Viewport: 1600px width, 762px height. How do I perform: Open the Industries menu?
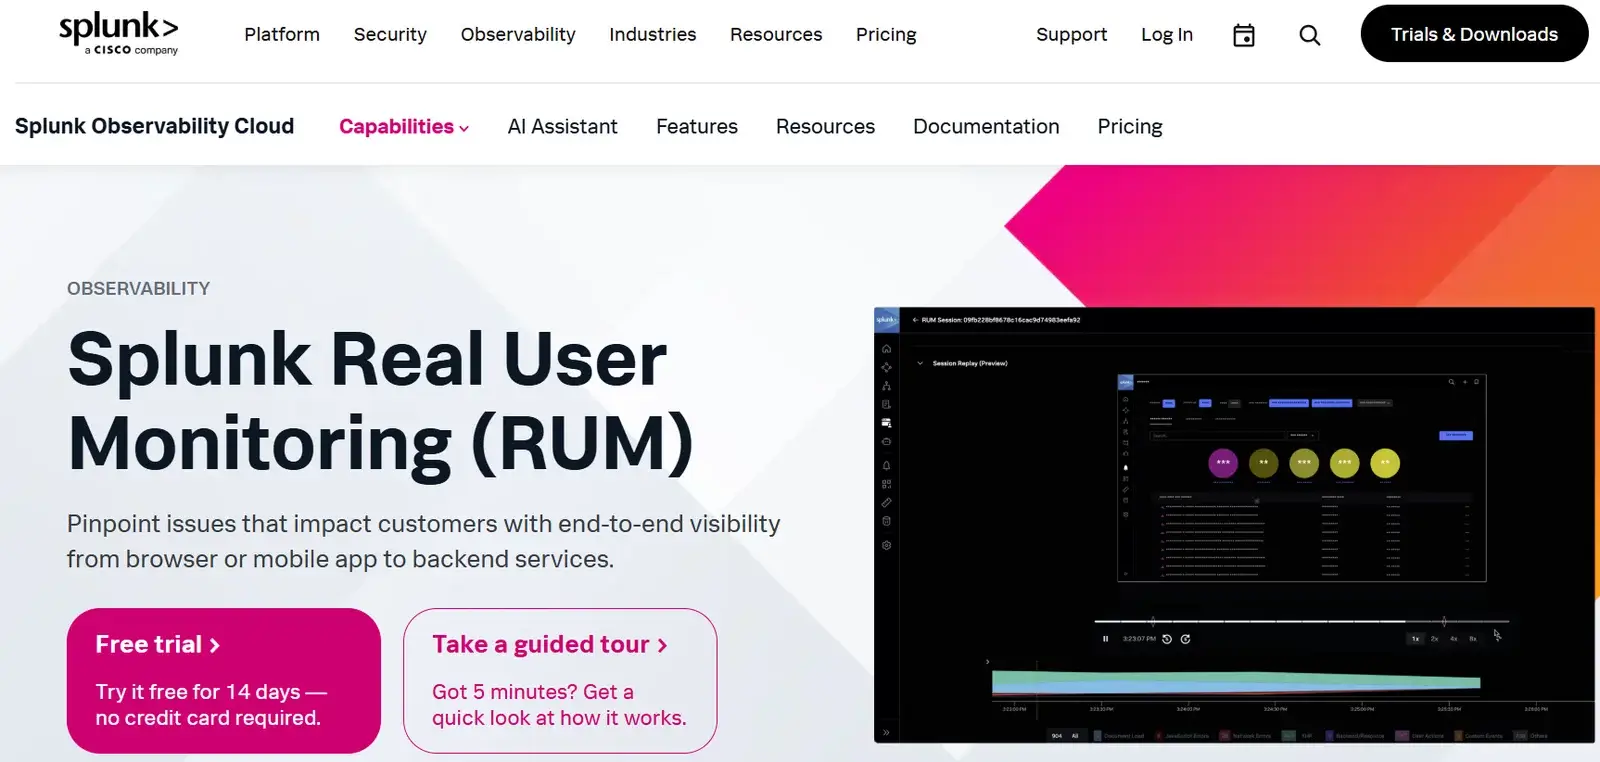pyautogui.click(x=652, y=35)
